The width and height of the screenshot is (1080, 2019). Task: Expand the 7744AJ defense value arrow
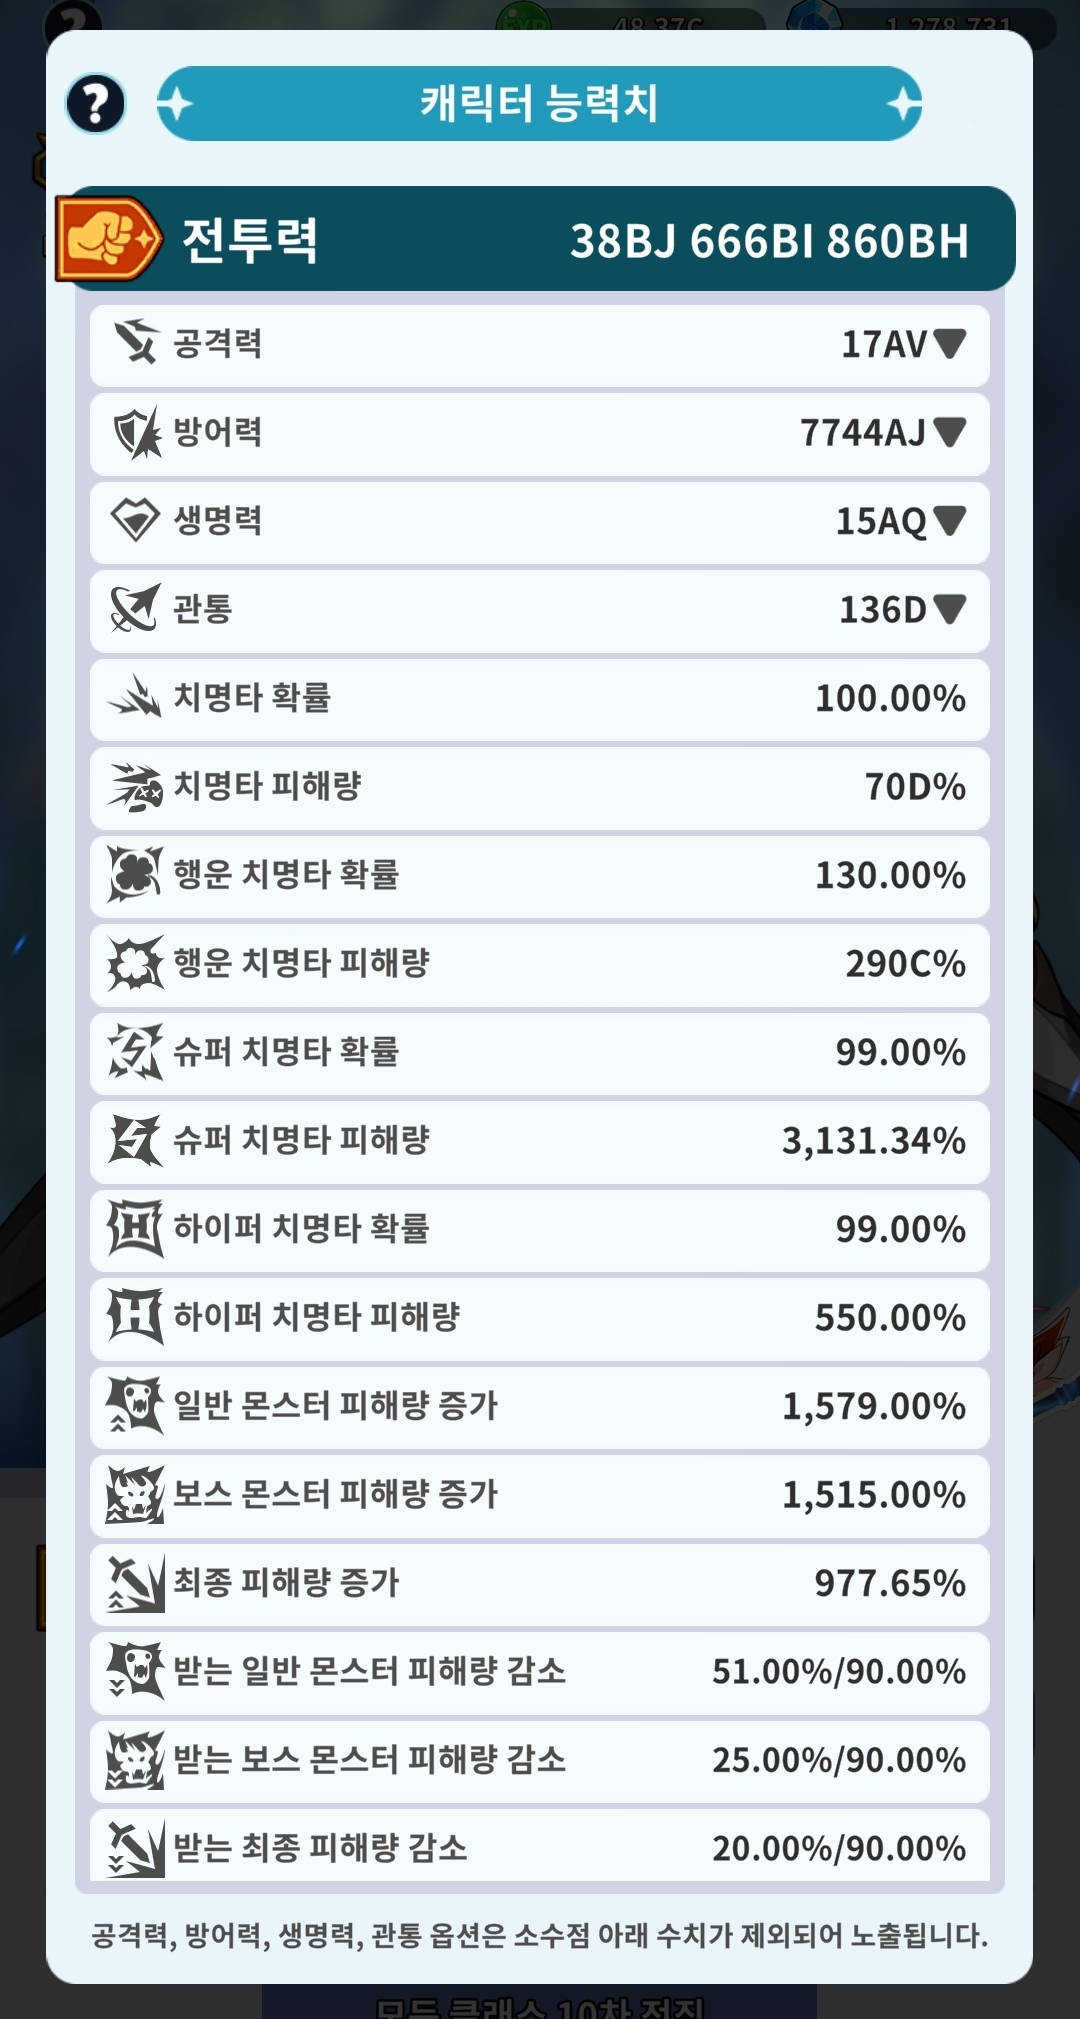click(x=949, y=431)
